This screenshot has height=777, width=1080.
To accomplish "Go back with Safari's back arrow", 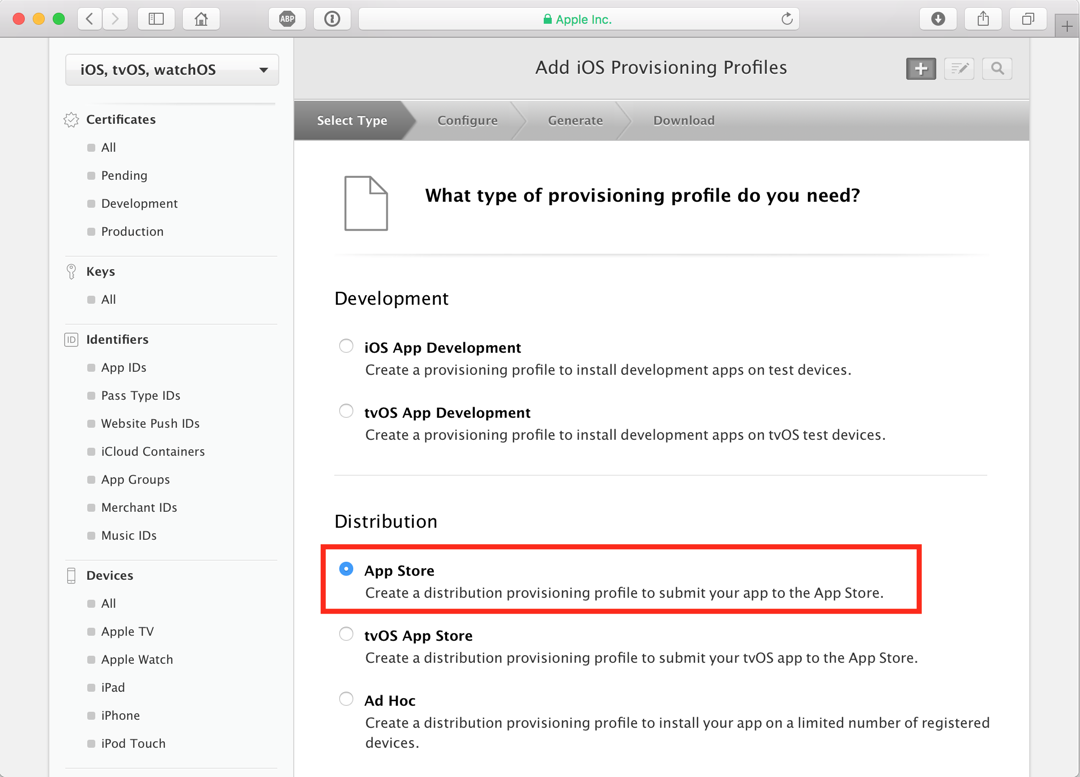I will 90,19.
